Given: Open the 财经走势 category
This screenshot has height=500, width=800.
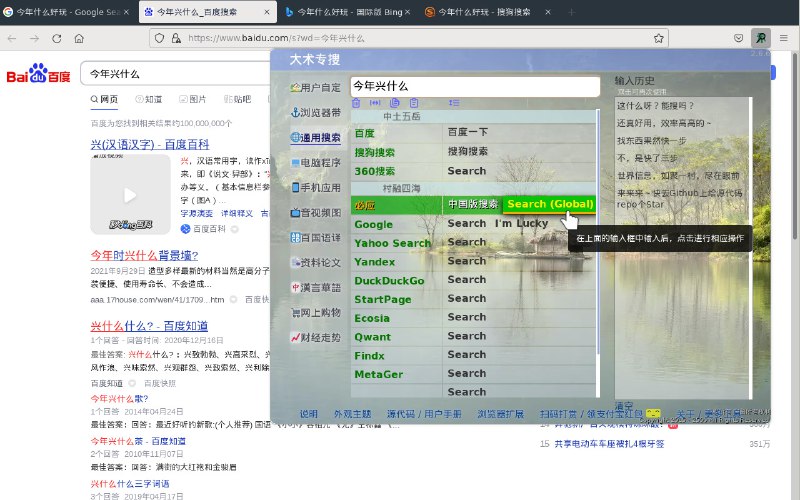Looking at the screenshot, I should click(x=315, y=338).
